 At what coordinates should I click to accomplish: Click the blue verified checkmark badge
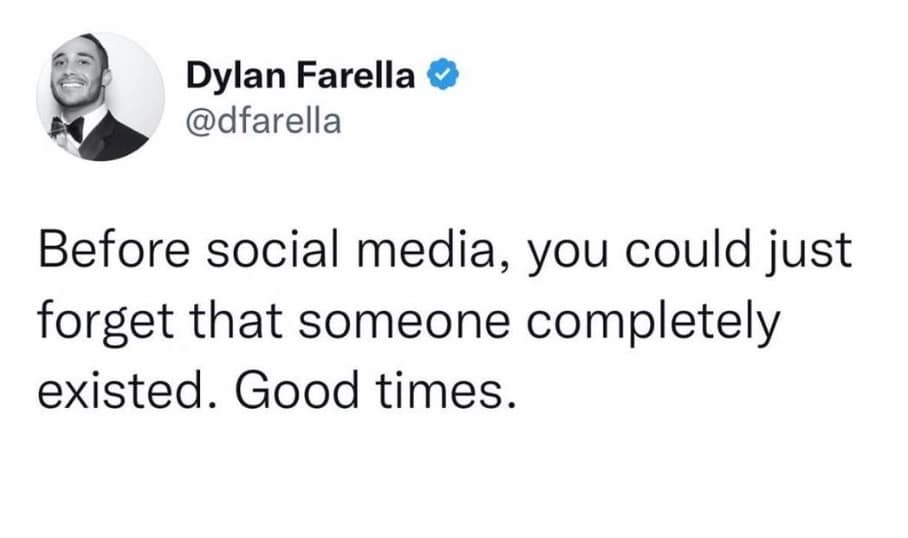tap(441, 77)
